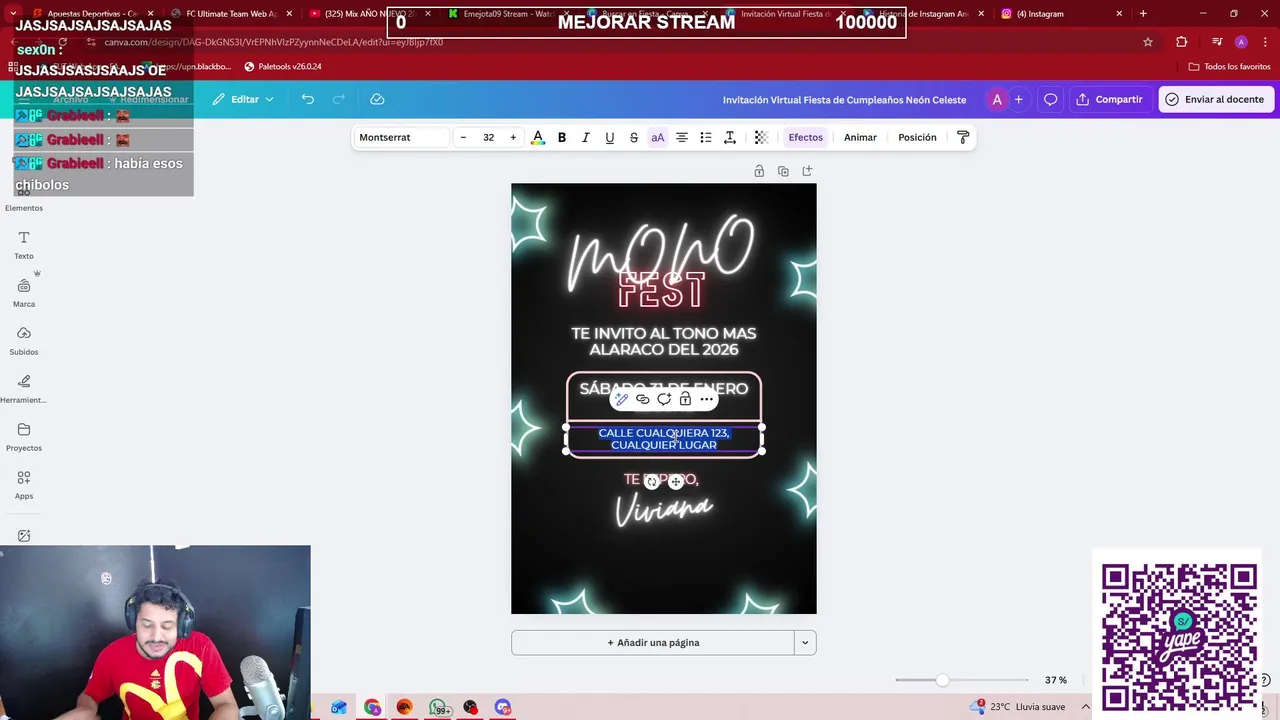Open the Apps sidebar panel
Viewport: 1280px width, 720px height.
pos(24,485)
